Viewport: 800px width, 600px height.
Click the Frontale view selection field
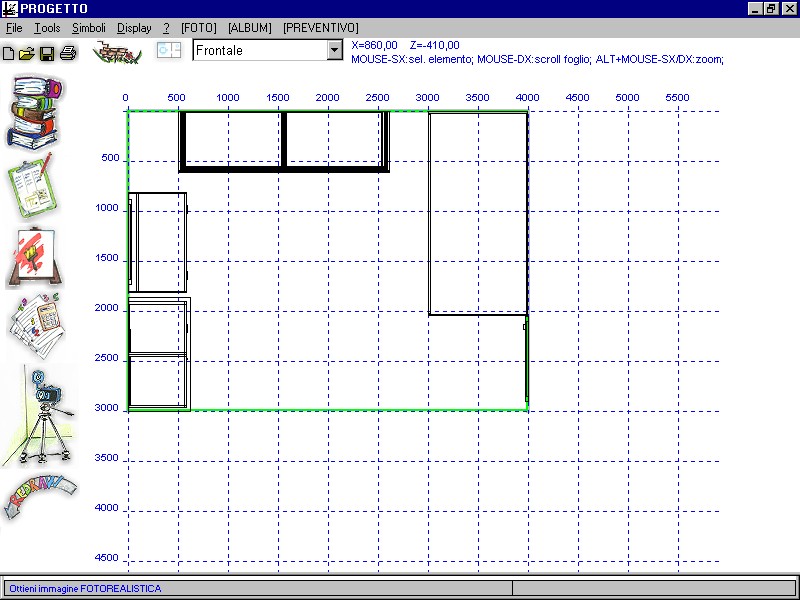[260, 50]
